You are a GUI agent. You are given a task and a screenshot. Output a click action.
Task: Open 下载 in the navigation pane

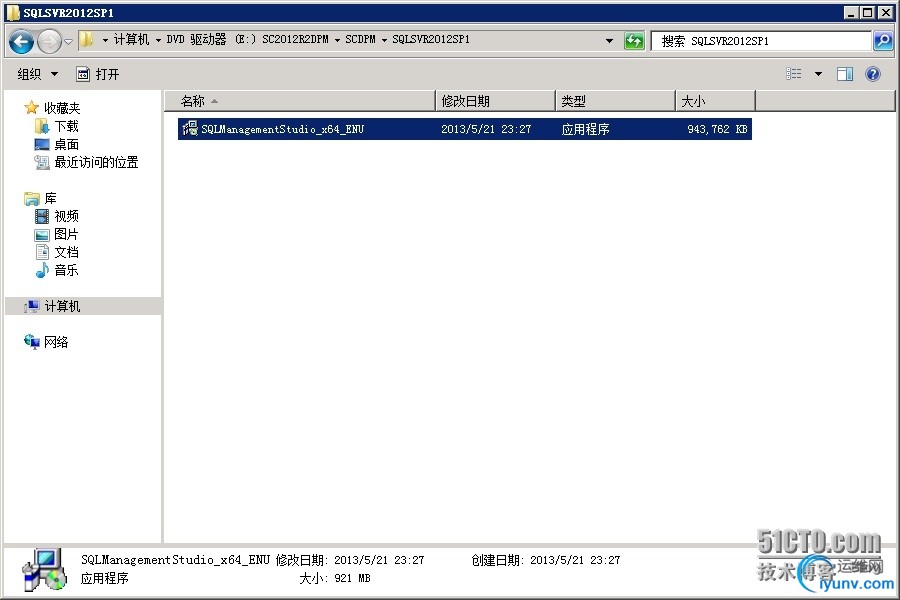pyautogui.click(x=67, y=126)
